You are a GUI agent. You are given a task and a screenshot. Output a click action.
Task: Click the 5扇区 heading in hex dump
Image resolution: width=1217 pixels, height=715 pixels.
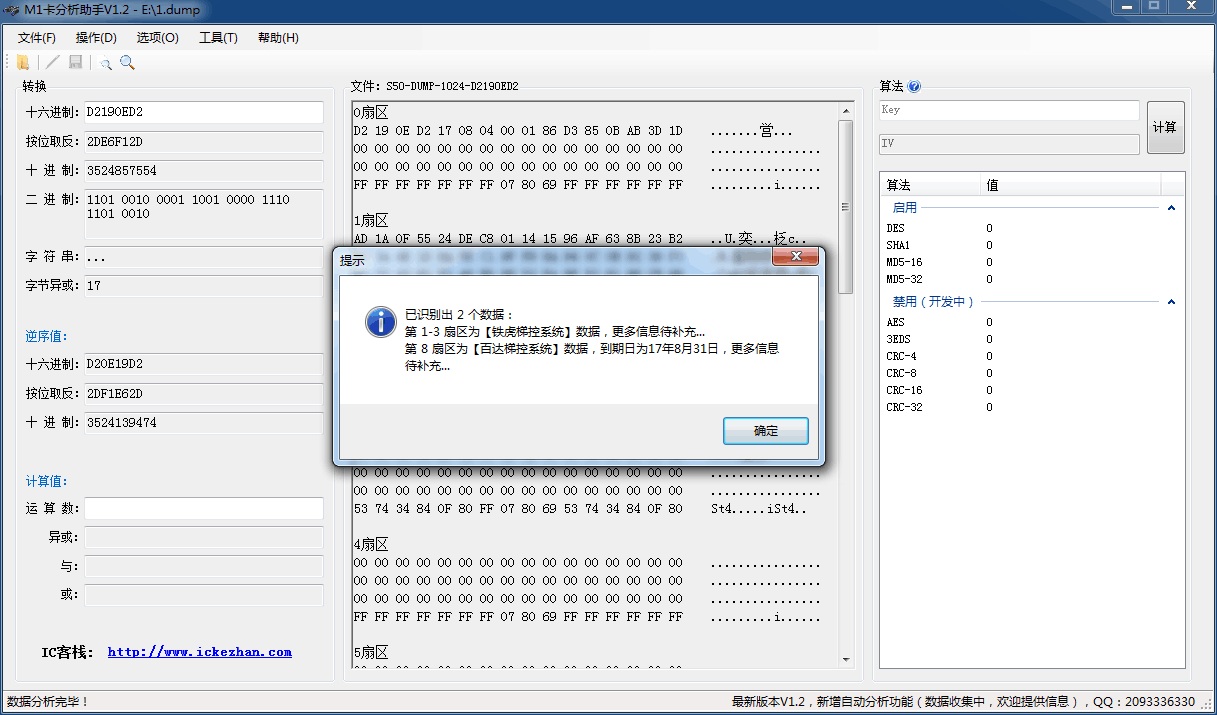(x=371, y=653)
